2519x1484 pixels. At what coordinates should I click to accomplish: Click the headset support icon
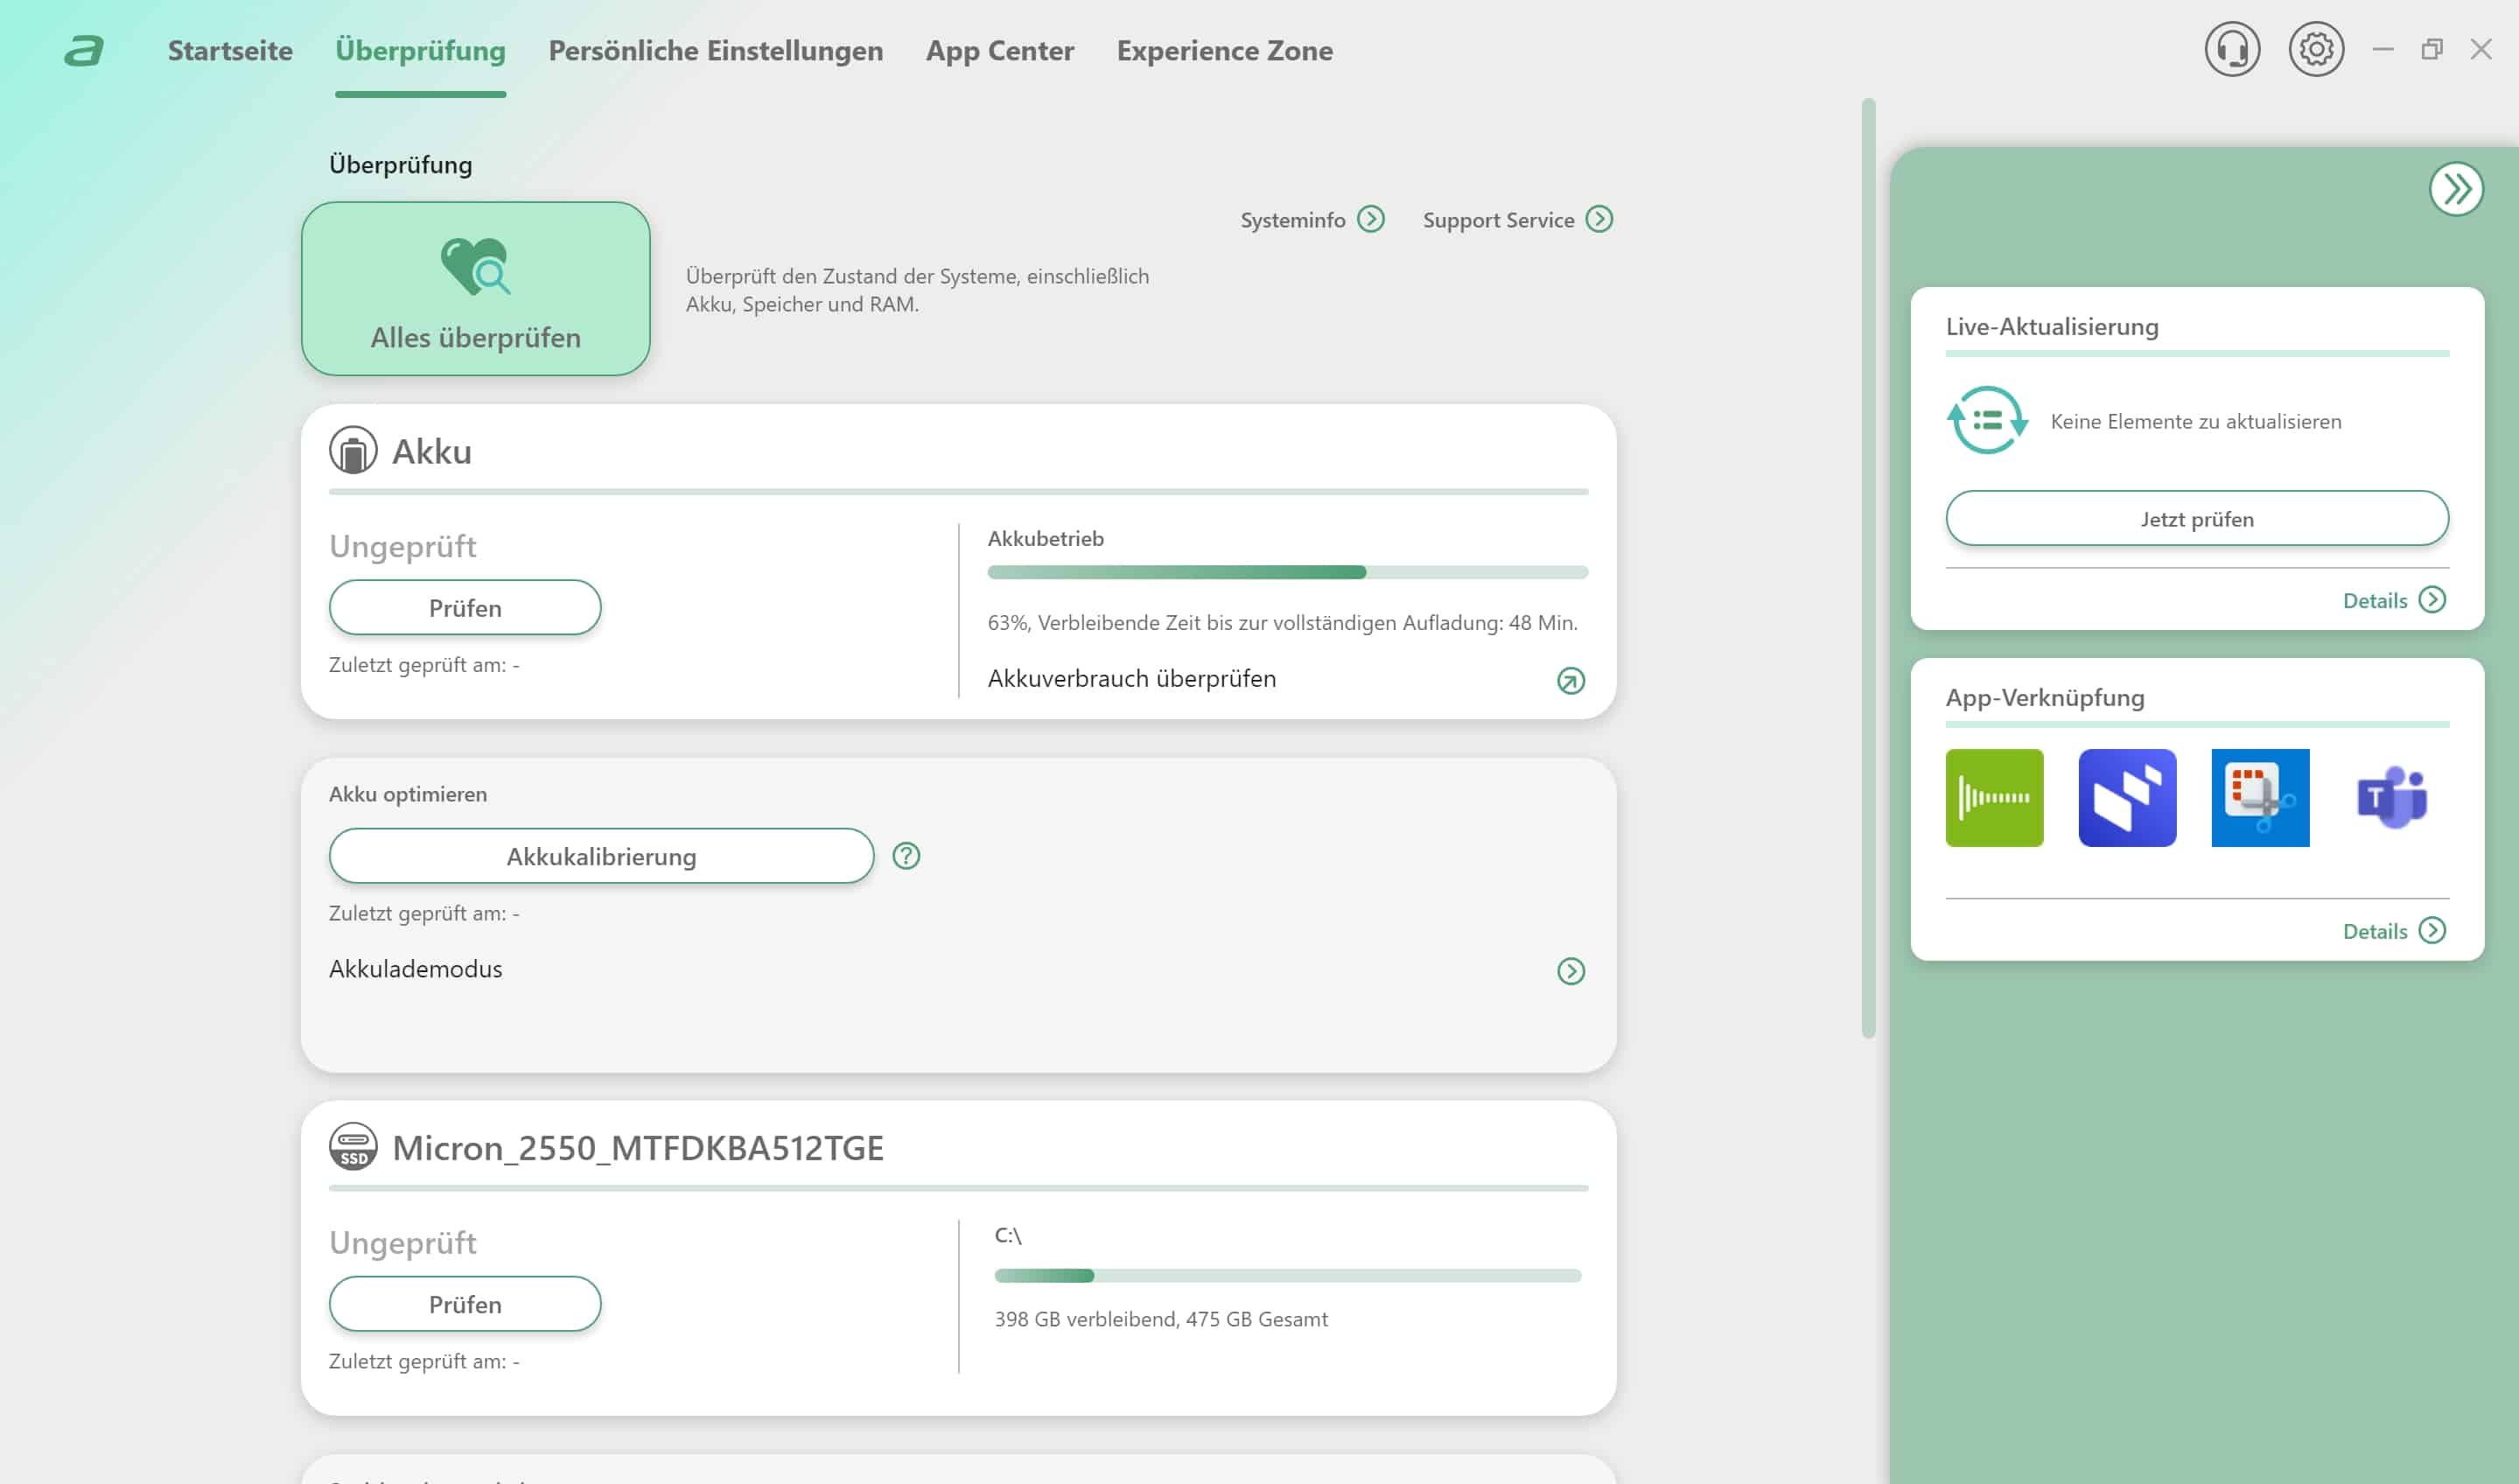point(2231,49)
